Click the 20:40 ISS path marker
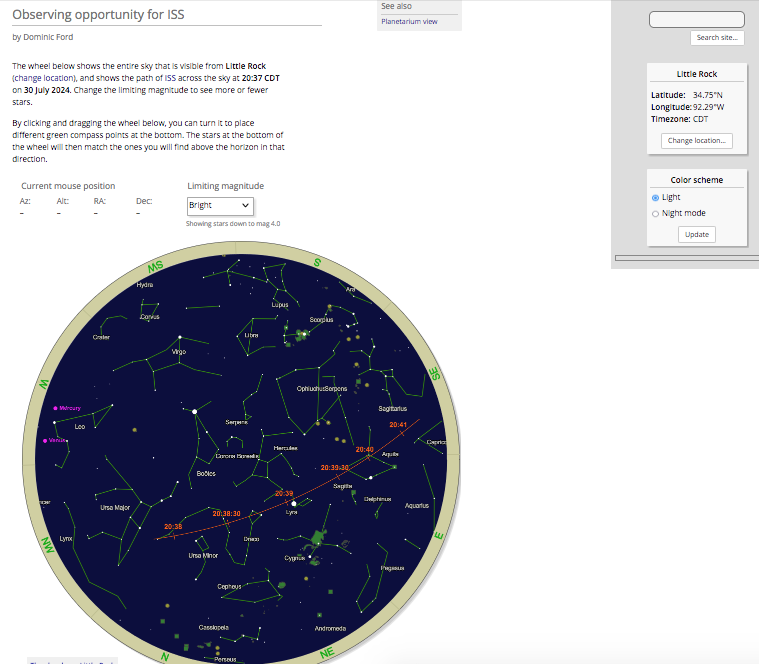The width and height of the screenshot is (759, 664). pos(364,450)
